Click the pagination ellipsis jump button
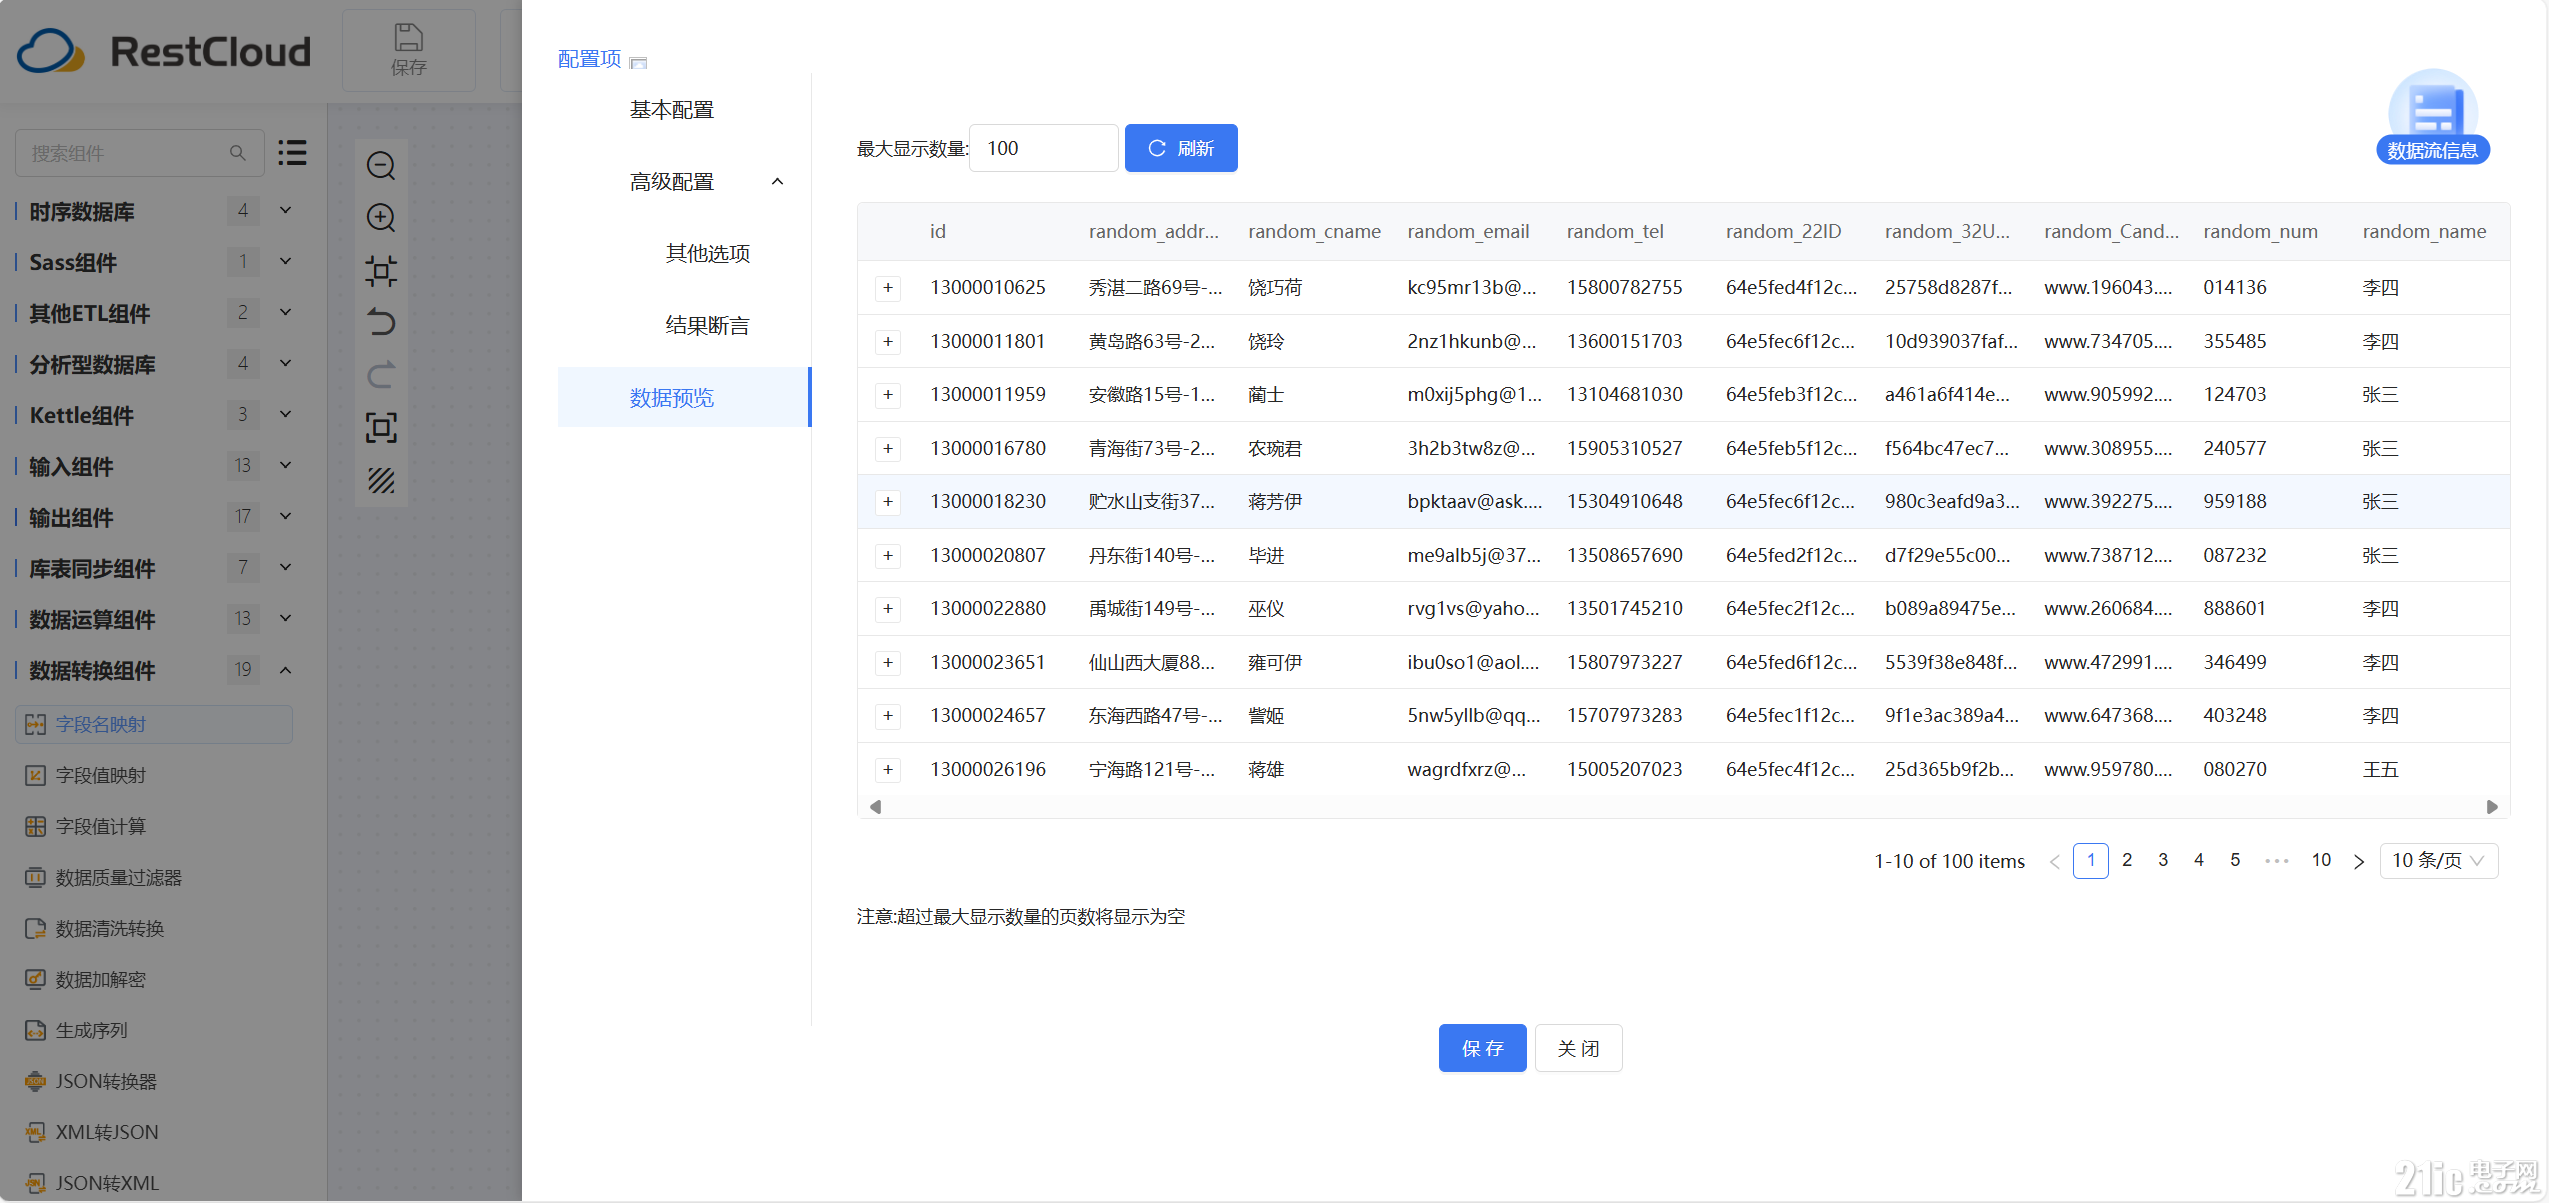The image size is (2549, 1203). [x=2276, y=861]
